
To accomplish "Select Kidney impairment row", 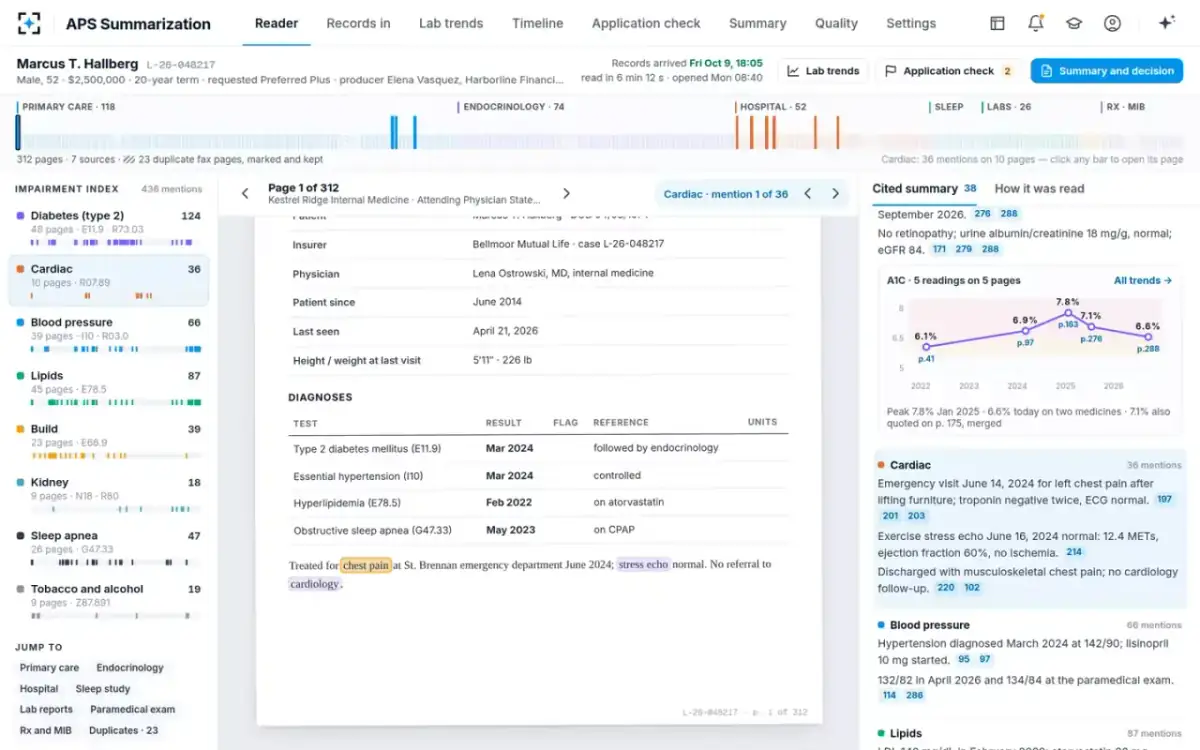I will (109, 495).
